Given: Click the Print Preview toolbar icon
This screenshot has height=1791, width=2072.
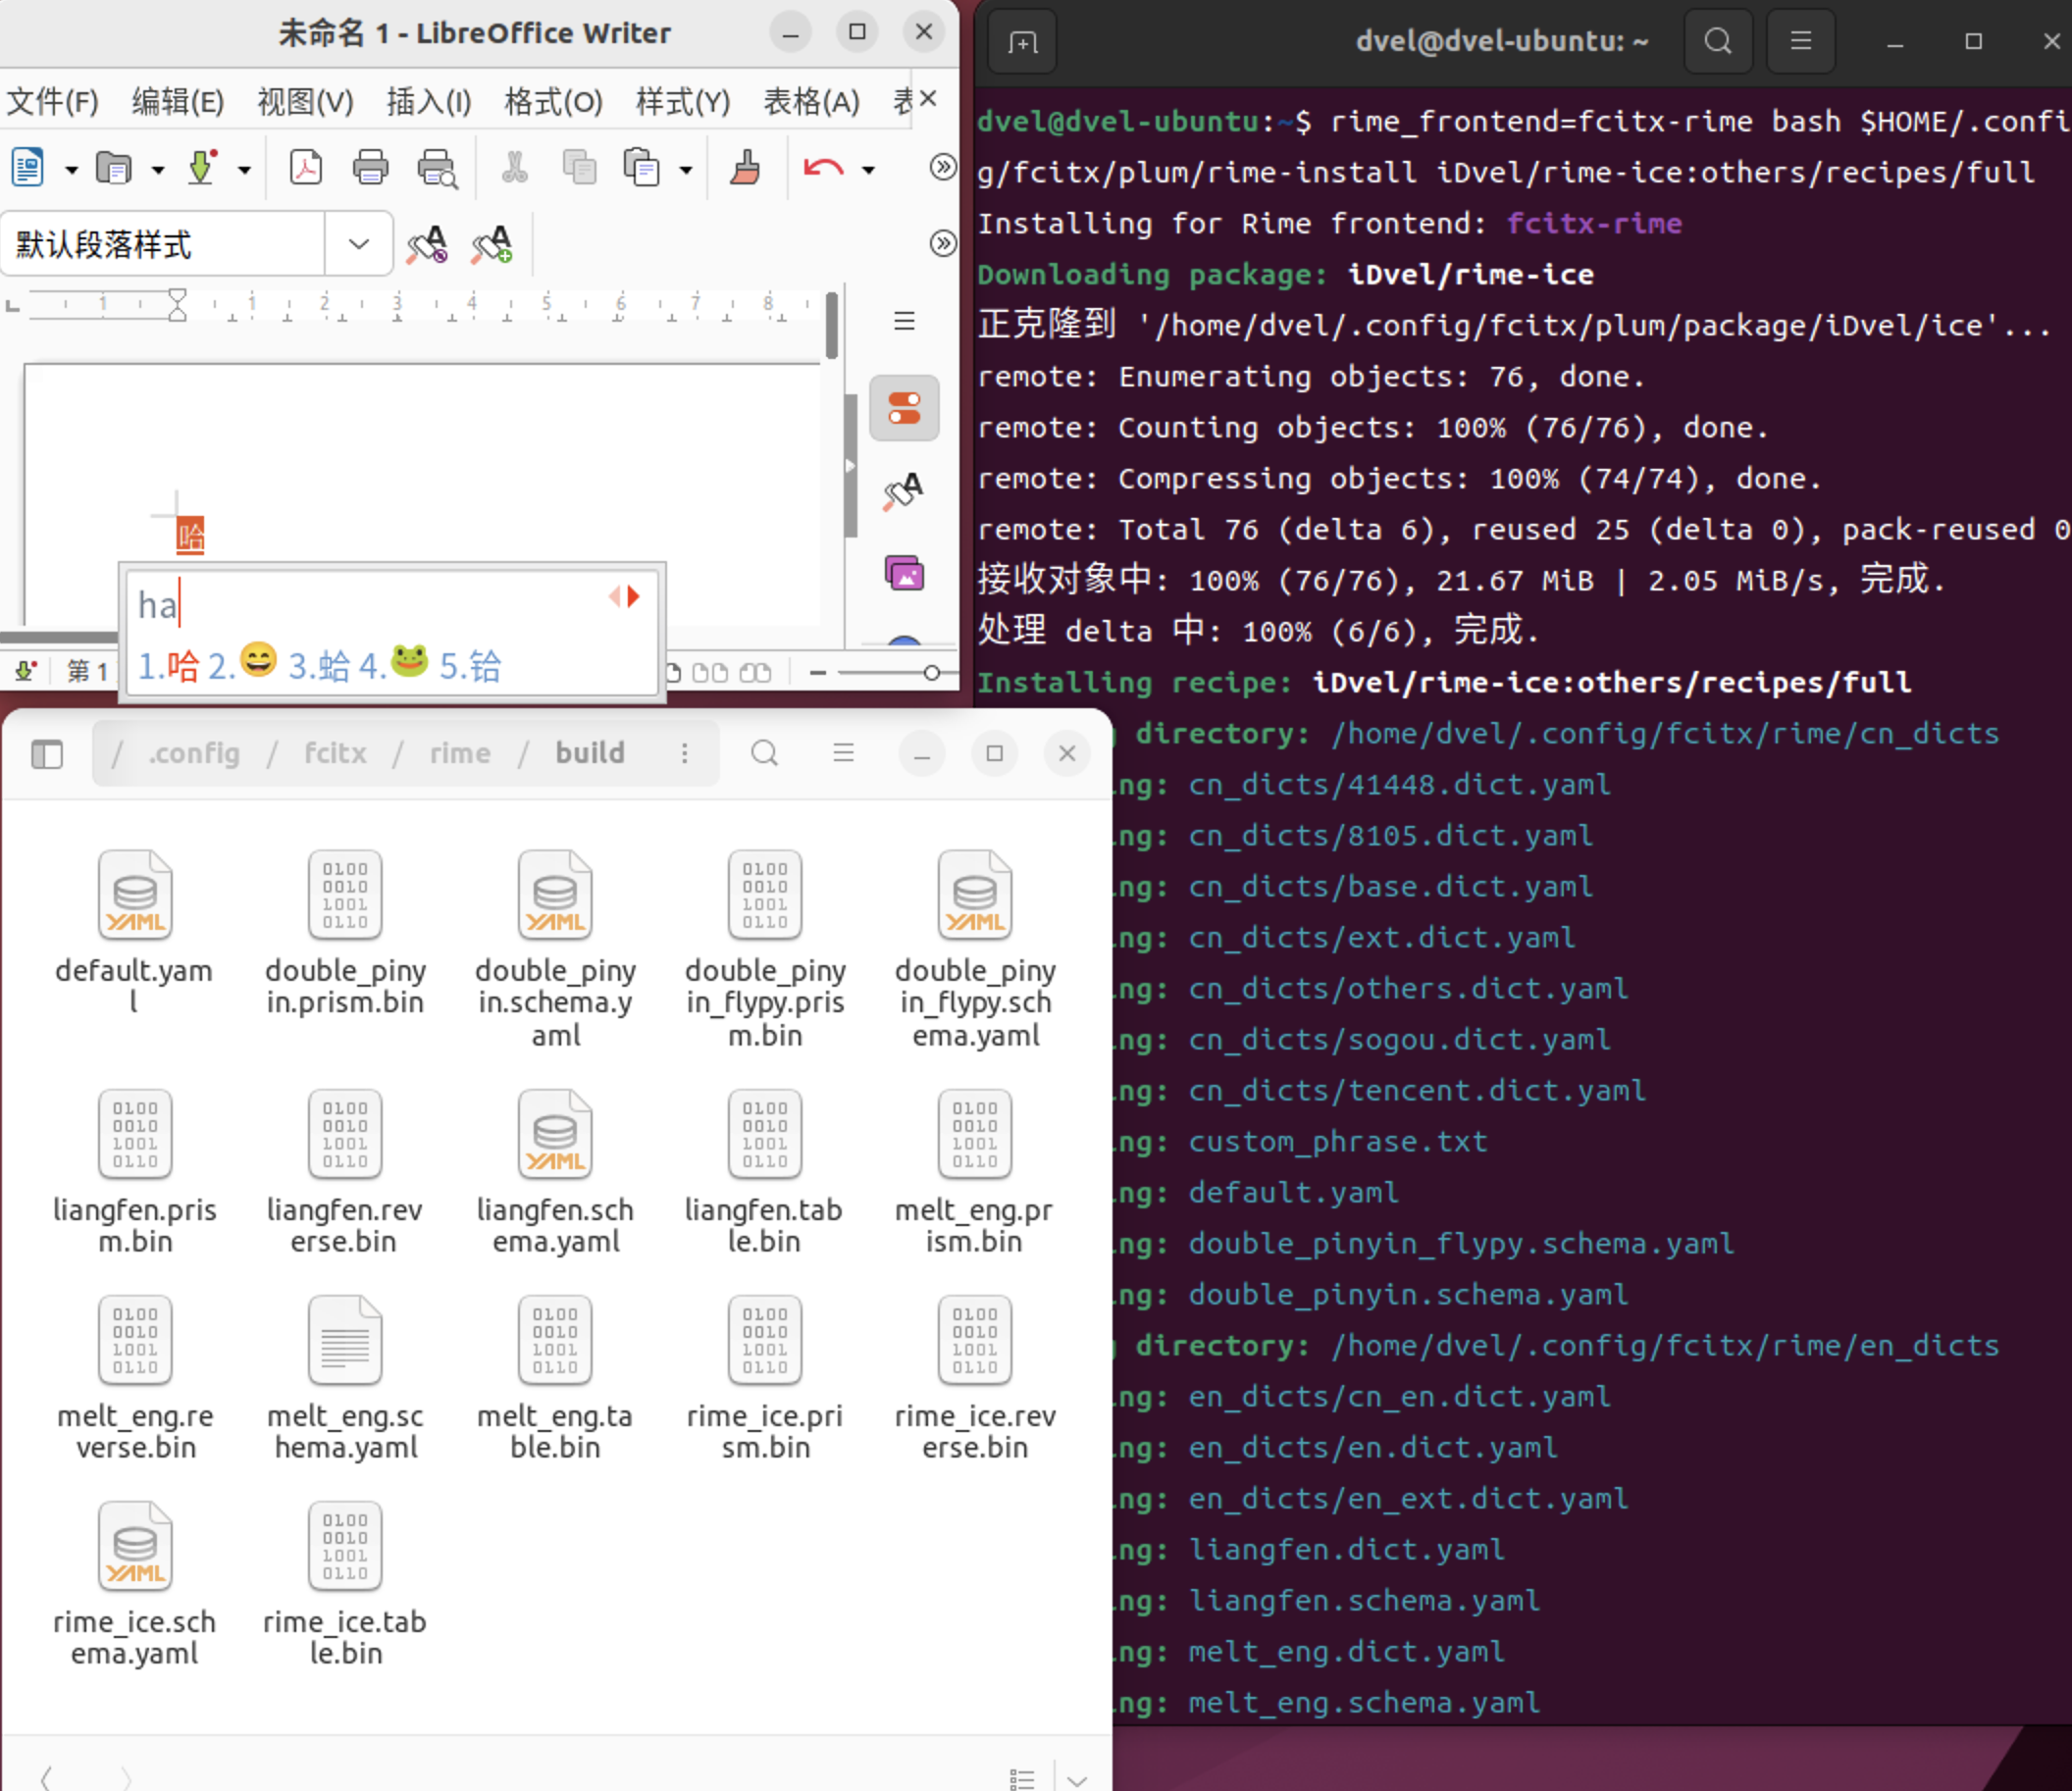Looking at the screenshot, I should 437,167.
